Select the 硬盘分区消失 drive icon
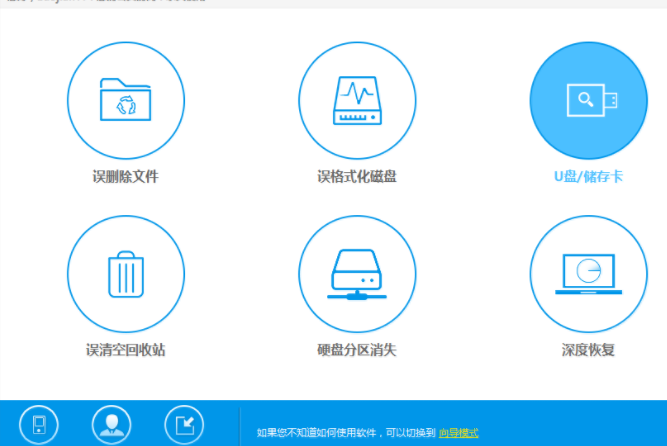This screenshot has height=446, width=667. [x=357, y=273]
